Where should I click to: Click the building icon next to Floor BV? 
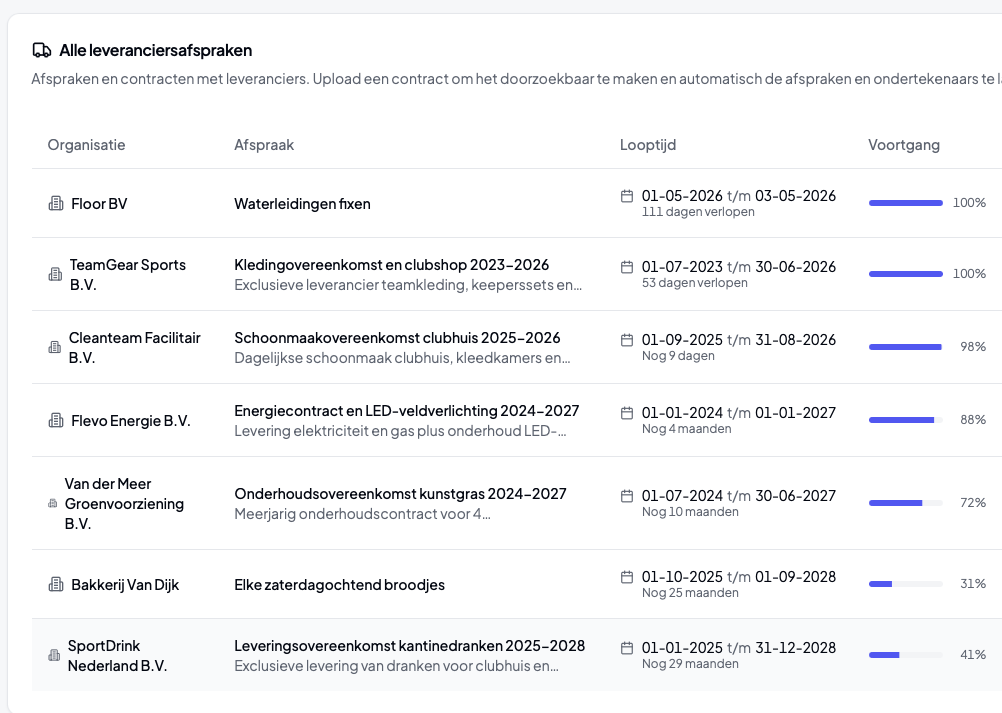[56, 203]
